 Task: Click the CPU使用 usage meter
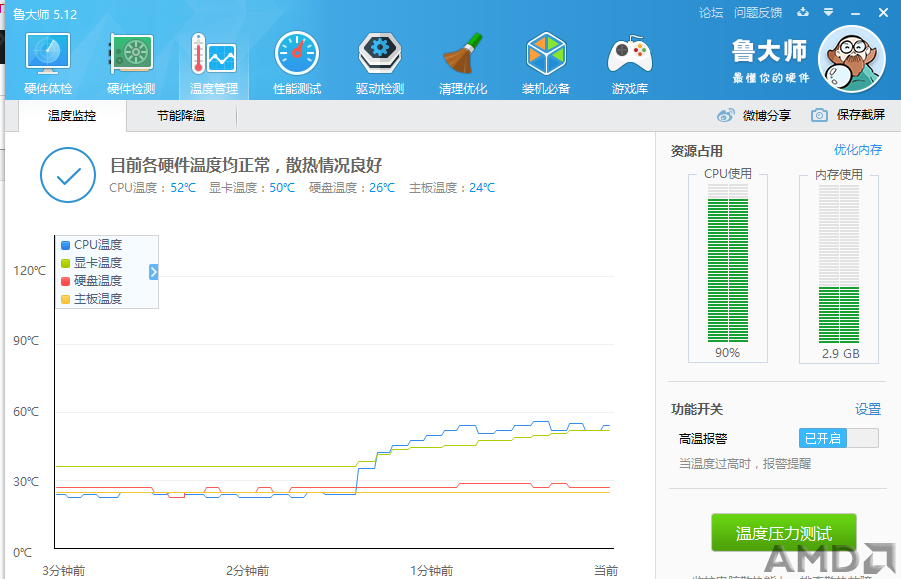click(727, 263)
